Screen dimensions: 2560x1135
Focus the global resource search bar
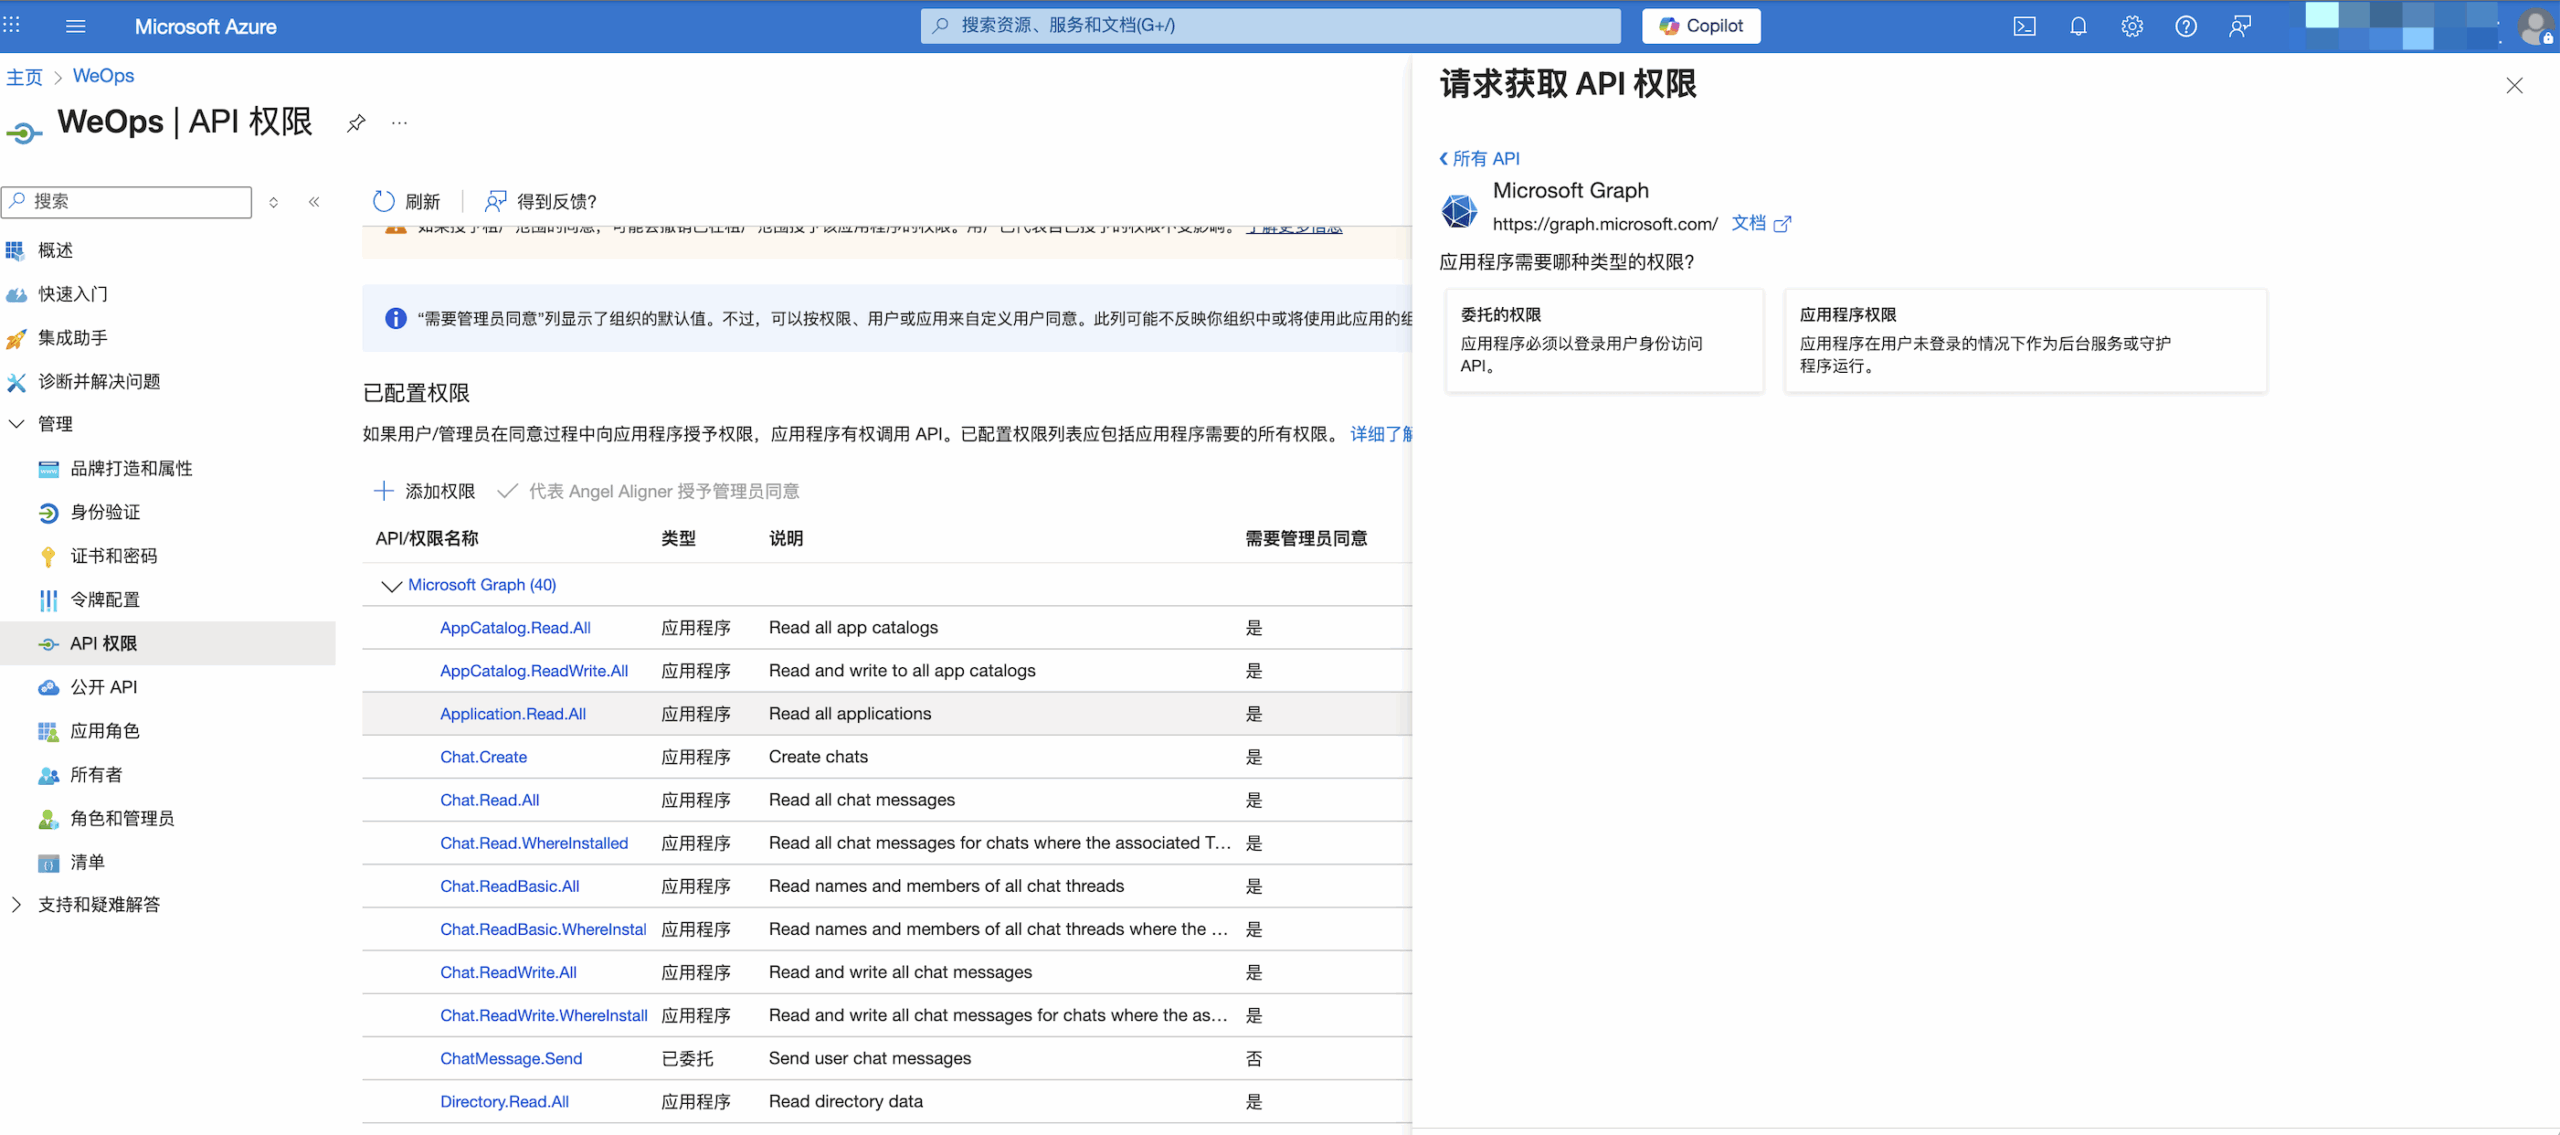(x=1270, y=26)
